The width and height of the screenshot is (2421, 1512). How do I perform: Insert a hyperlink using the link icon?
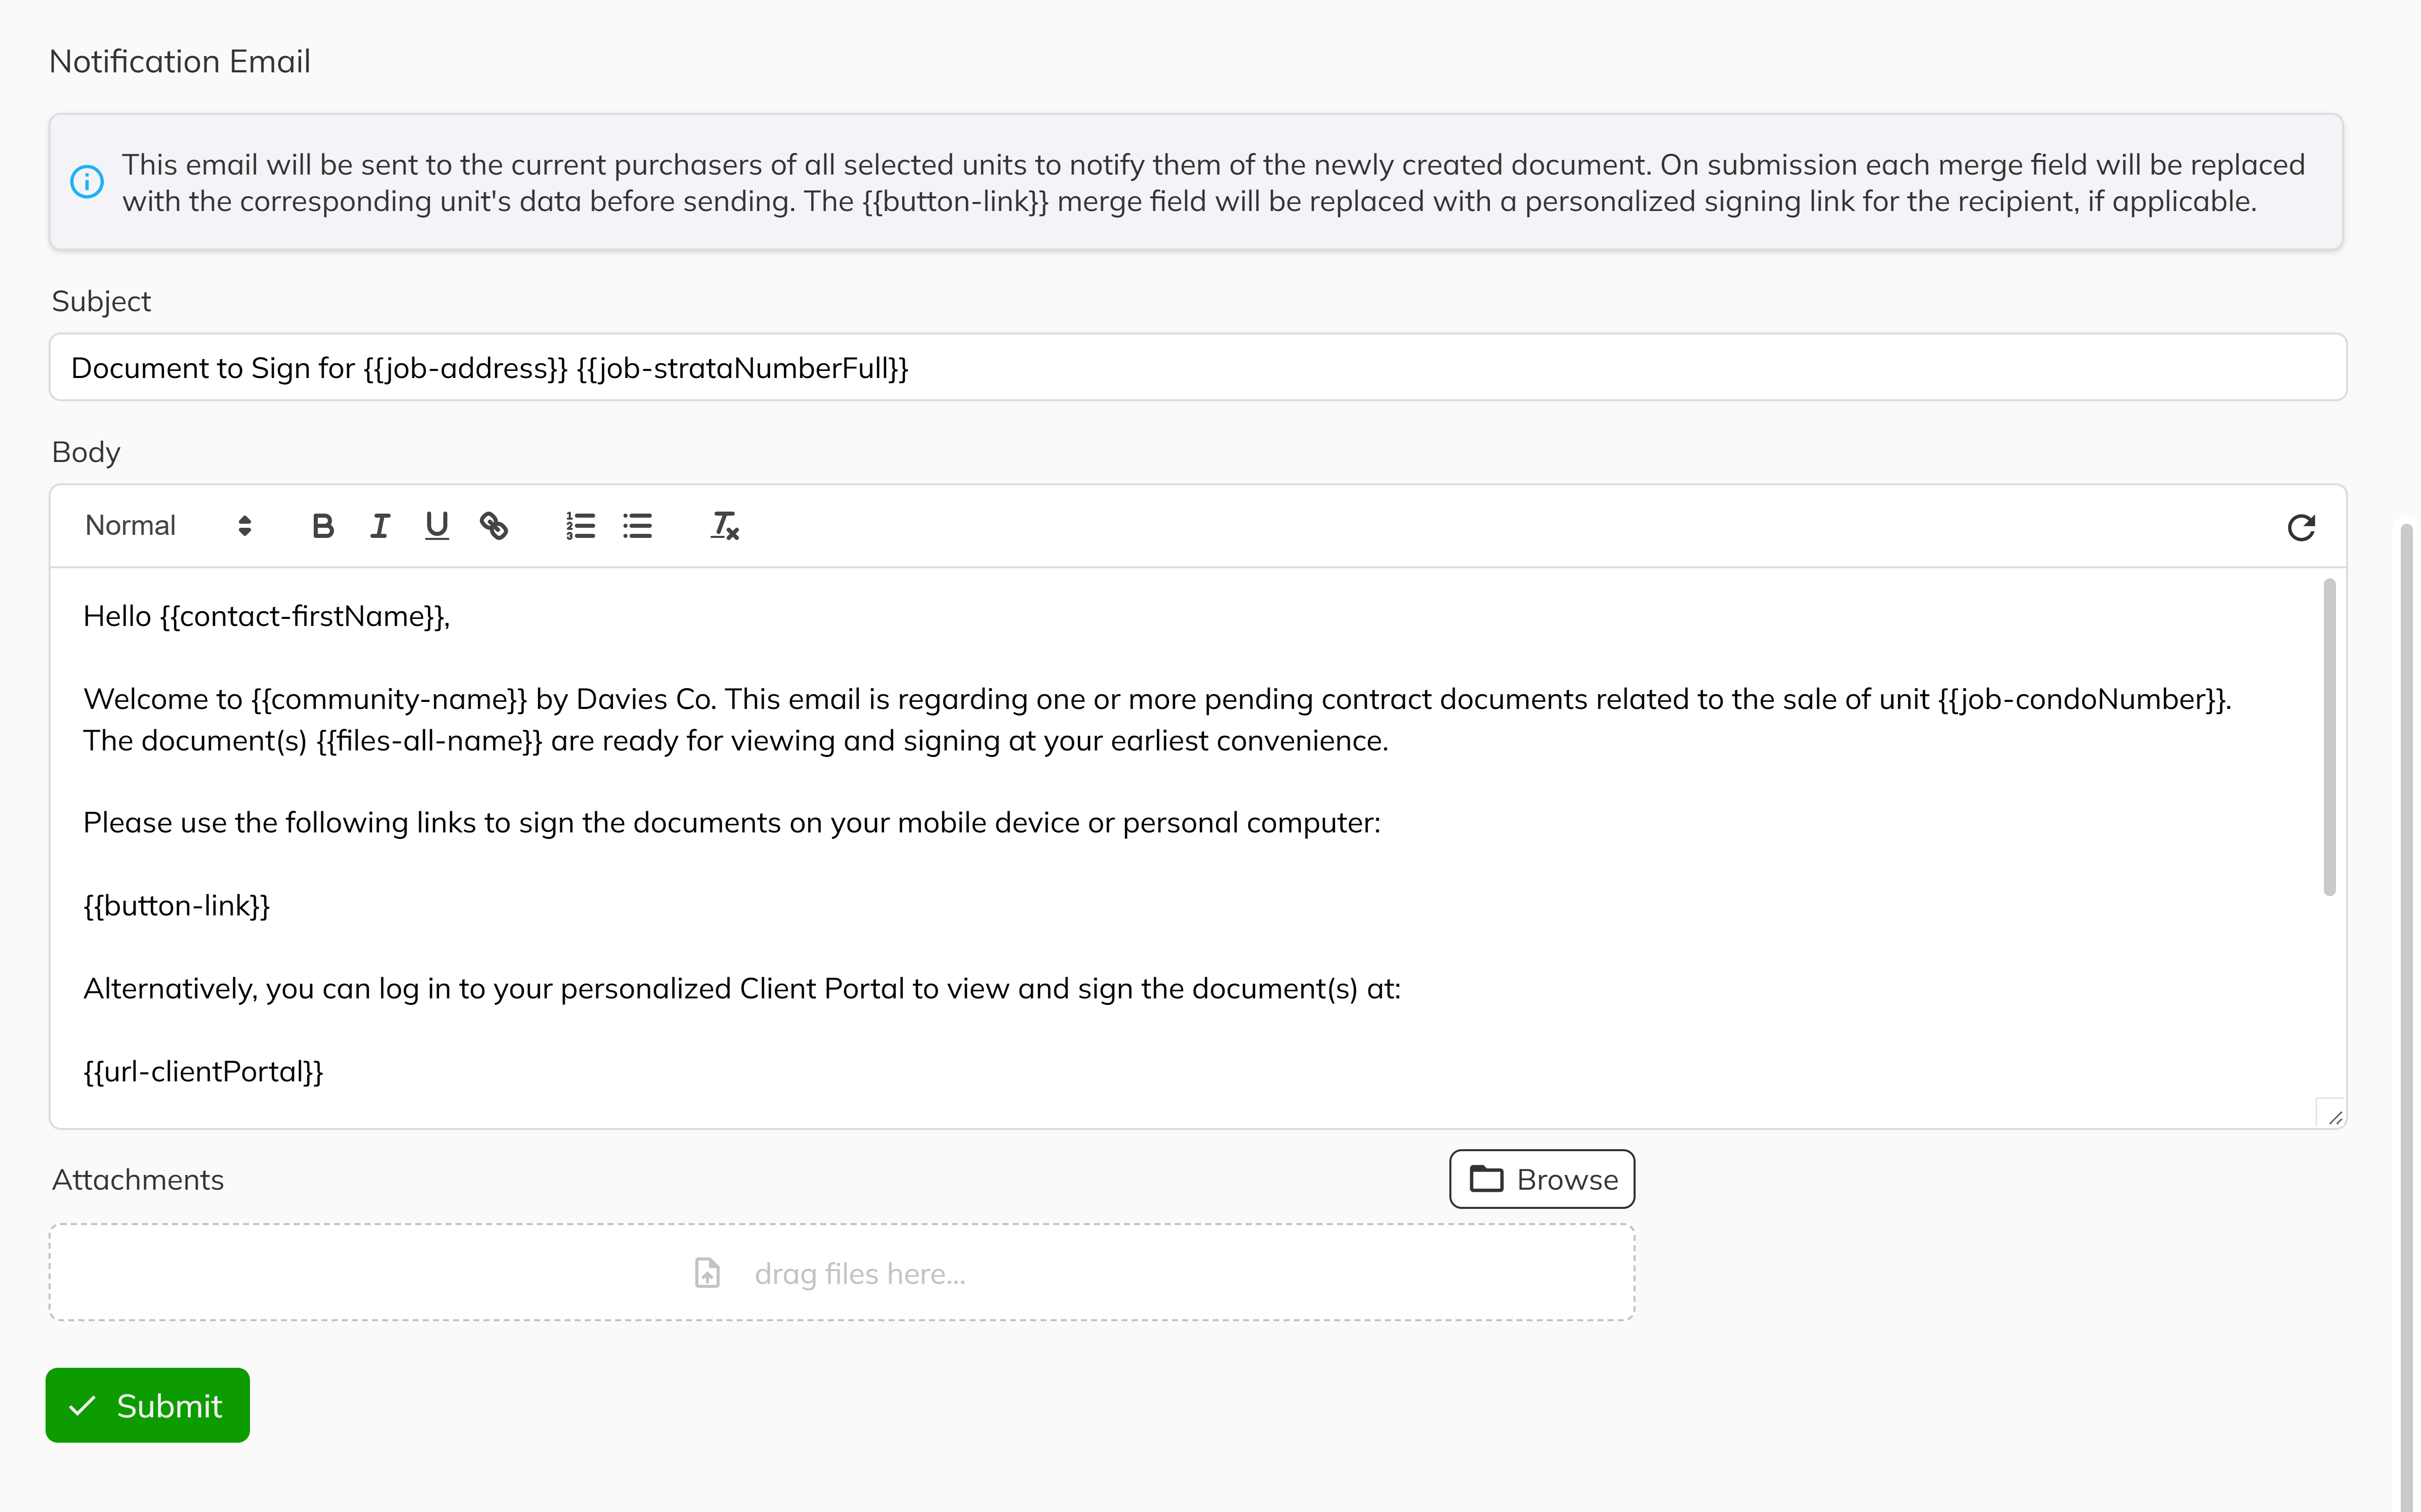coord(495,525)
